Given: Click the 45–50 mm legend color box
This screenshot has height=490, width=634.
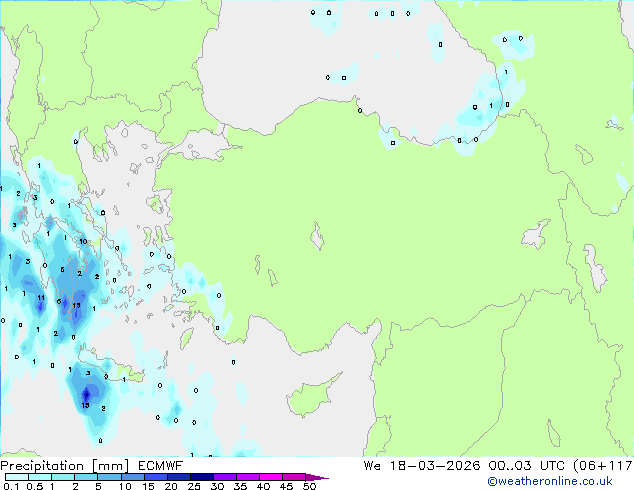Looking at the screenshot, I should click(294, 477).
